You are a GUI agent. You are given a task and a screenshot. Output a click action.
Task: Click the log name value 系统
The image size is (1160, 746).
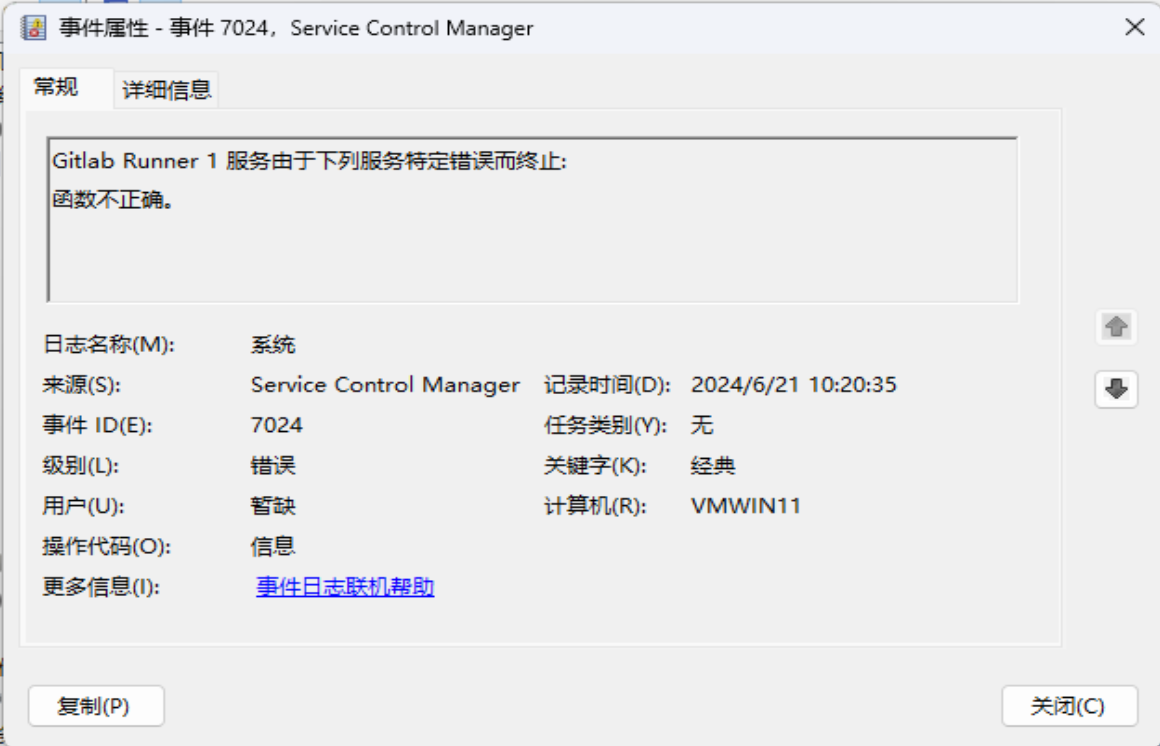pyautogui.click(x=273, y=345)
